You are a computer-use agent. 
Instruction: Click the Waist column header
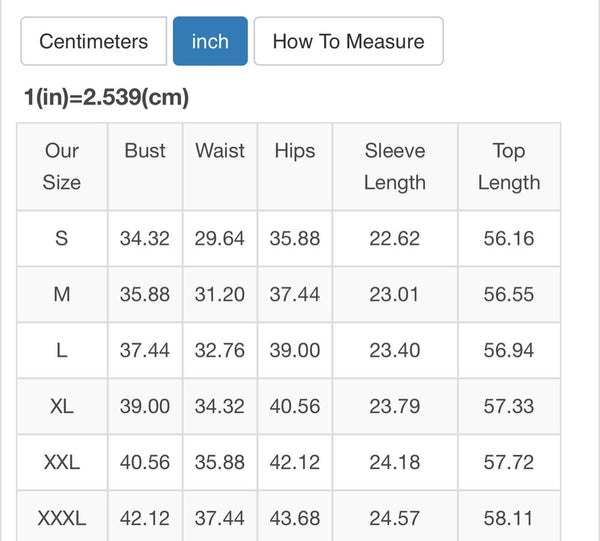pos(220,151)
